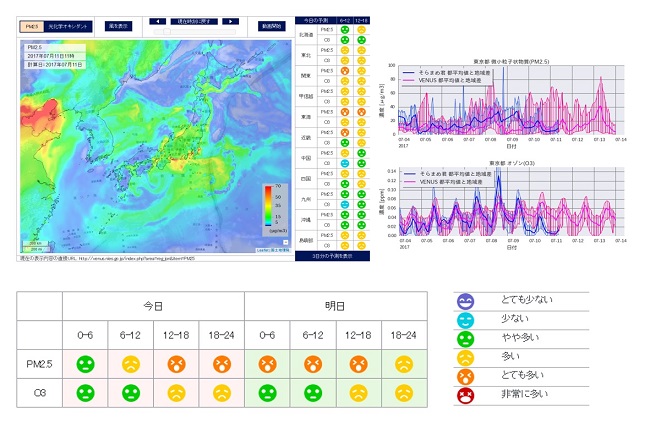Click the PM2.5 color scale legend on map

coord(275,209)
